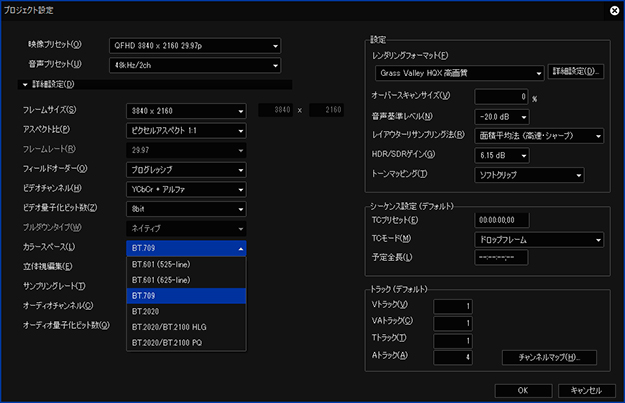
Task: Collapse the 詳細設定 section
Action: coord(25,85)
